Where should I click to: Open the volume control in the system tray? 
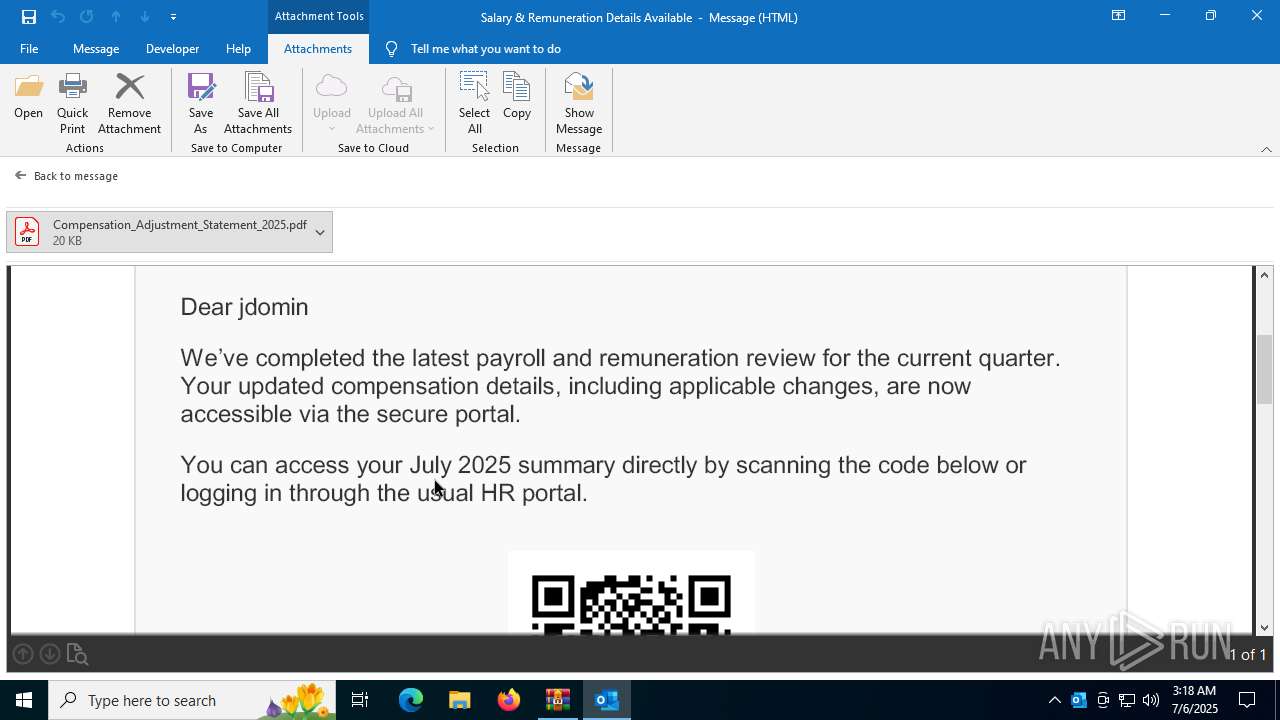(x=1151, y=700)
